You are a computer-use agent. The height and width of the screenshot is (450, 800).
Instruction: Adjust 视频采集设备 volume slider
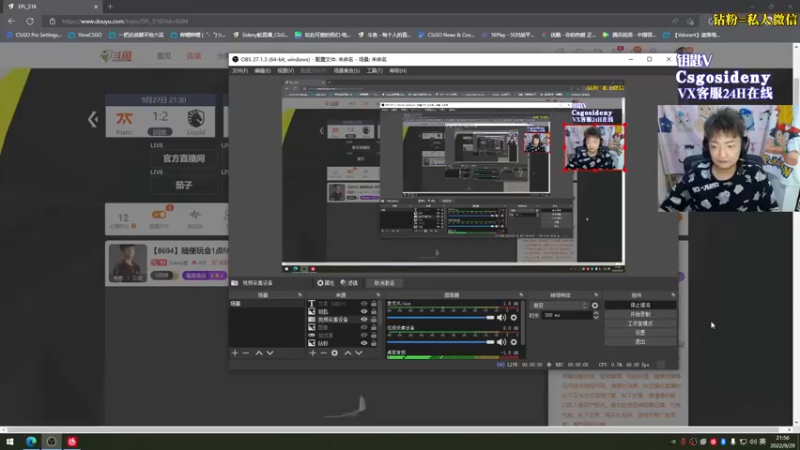441,342
